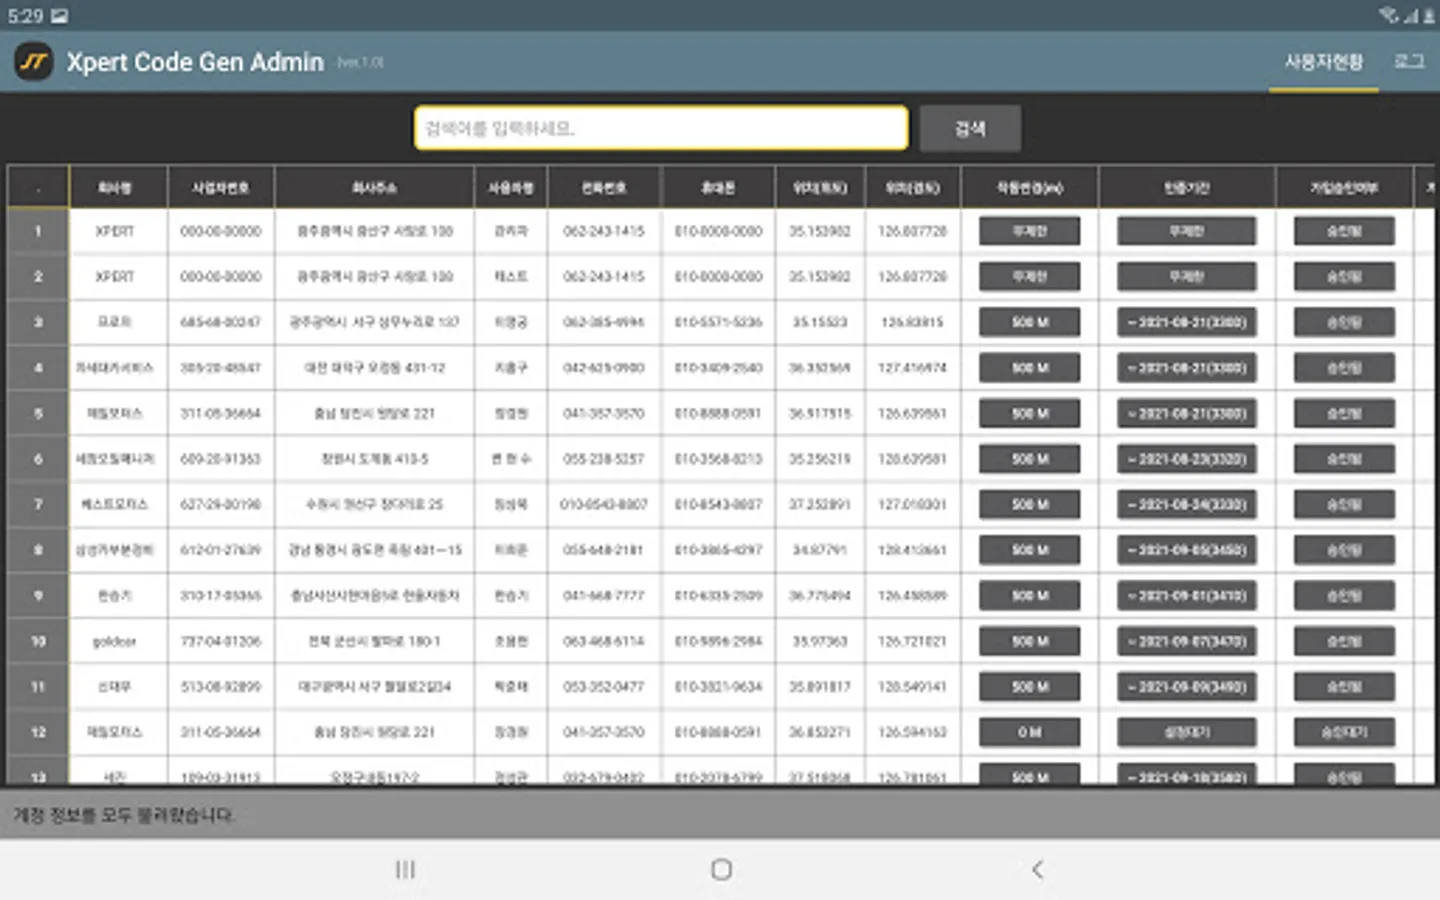This screenshot has width=1440, height=900.
Task: Click row 11 radius 500 M button
Action: coord(1030,687)
